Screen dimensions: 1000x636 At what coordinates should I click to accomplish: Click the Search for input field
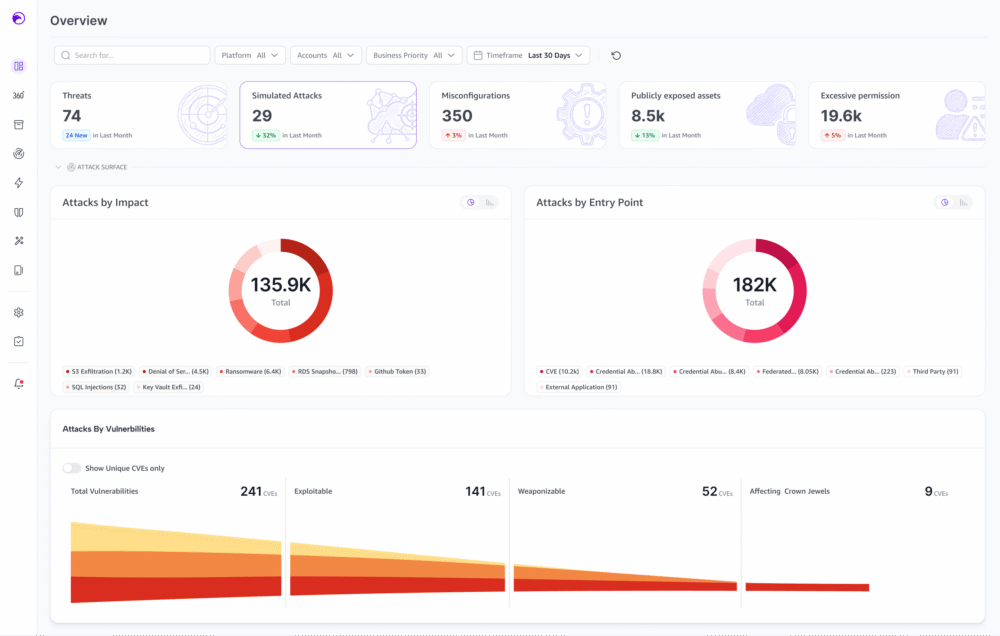point(132,55)
